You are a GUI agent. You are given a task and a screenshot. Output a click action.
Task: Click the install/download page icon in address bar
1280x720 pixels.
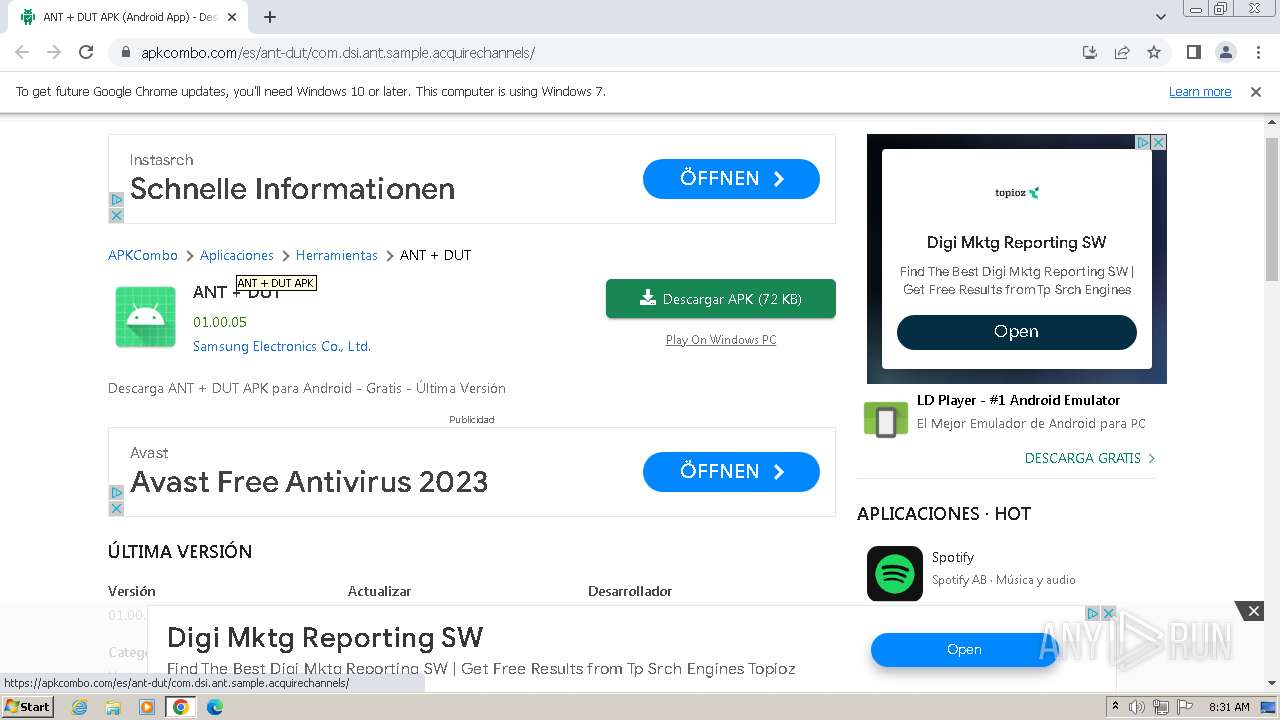point(1090,53)
